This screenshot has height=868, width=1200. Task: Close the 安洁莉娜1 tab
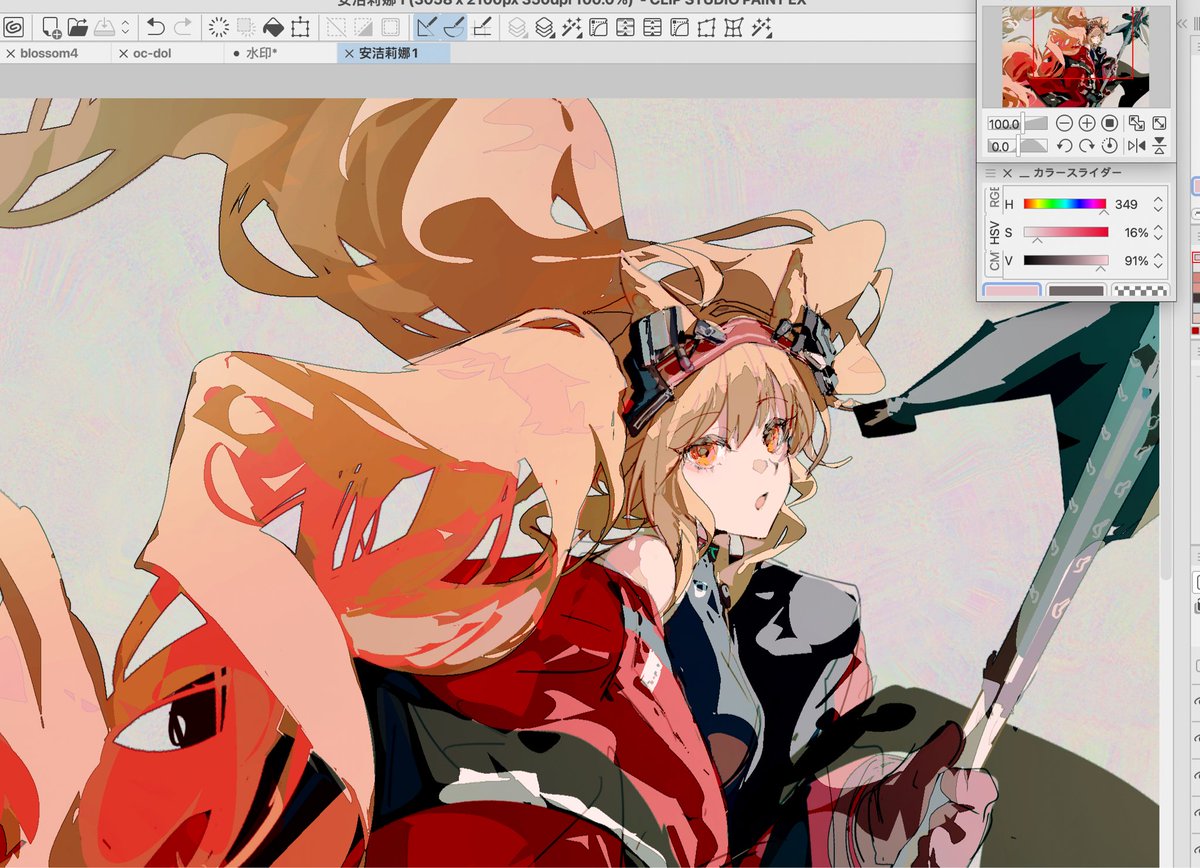tap(348, 53)
